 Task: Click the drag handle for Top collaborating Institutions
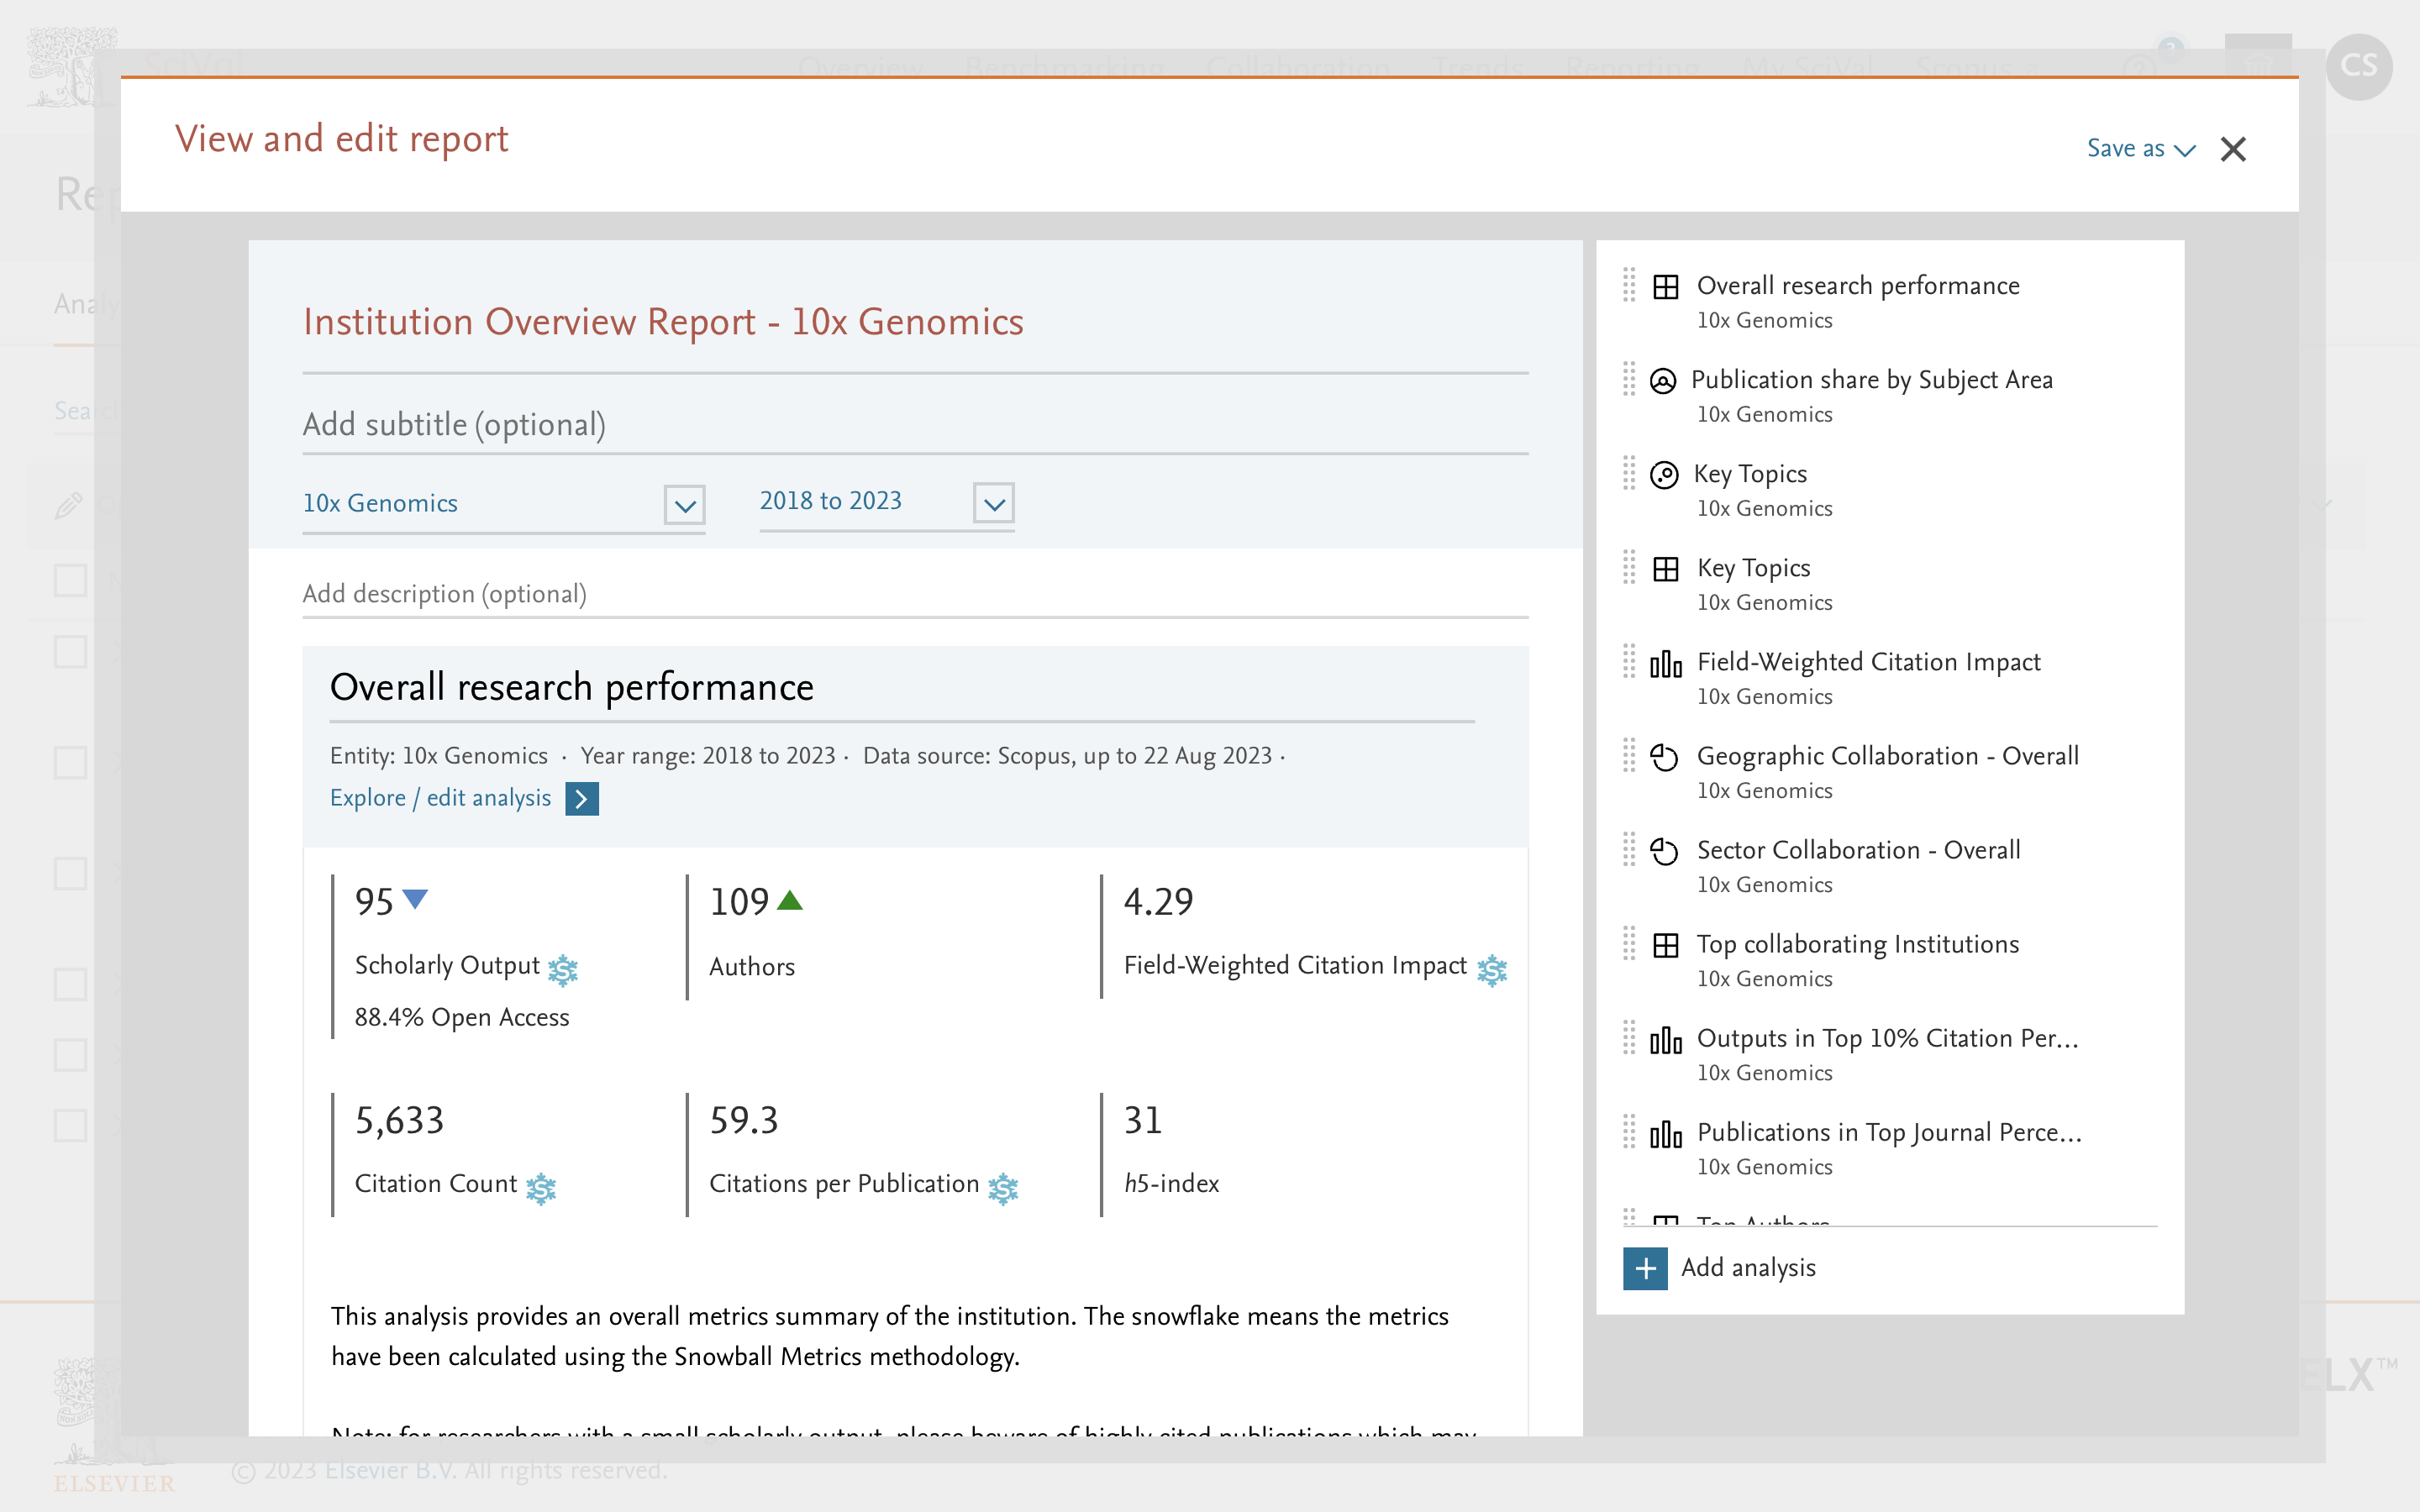[x=1629, y=943]
